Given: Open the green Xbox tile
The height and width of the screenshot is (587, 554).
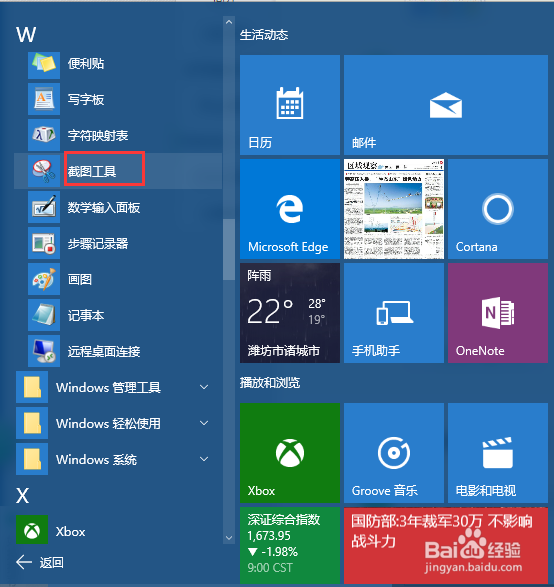Looking at the screenshot, I should point(290,453).
